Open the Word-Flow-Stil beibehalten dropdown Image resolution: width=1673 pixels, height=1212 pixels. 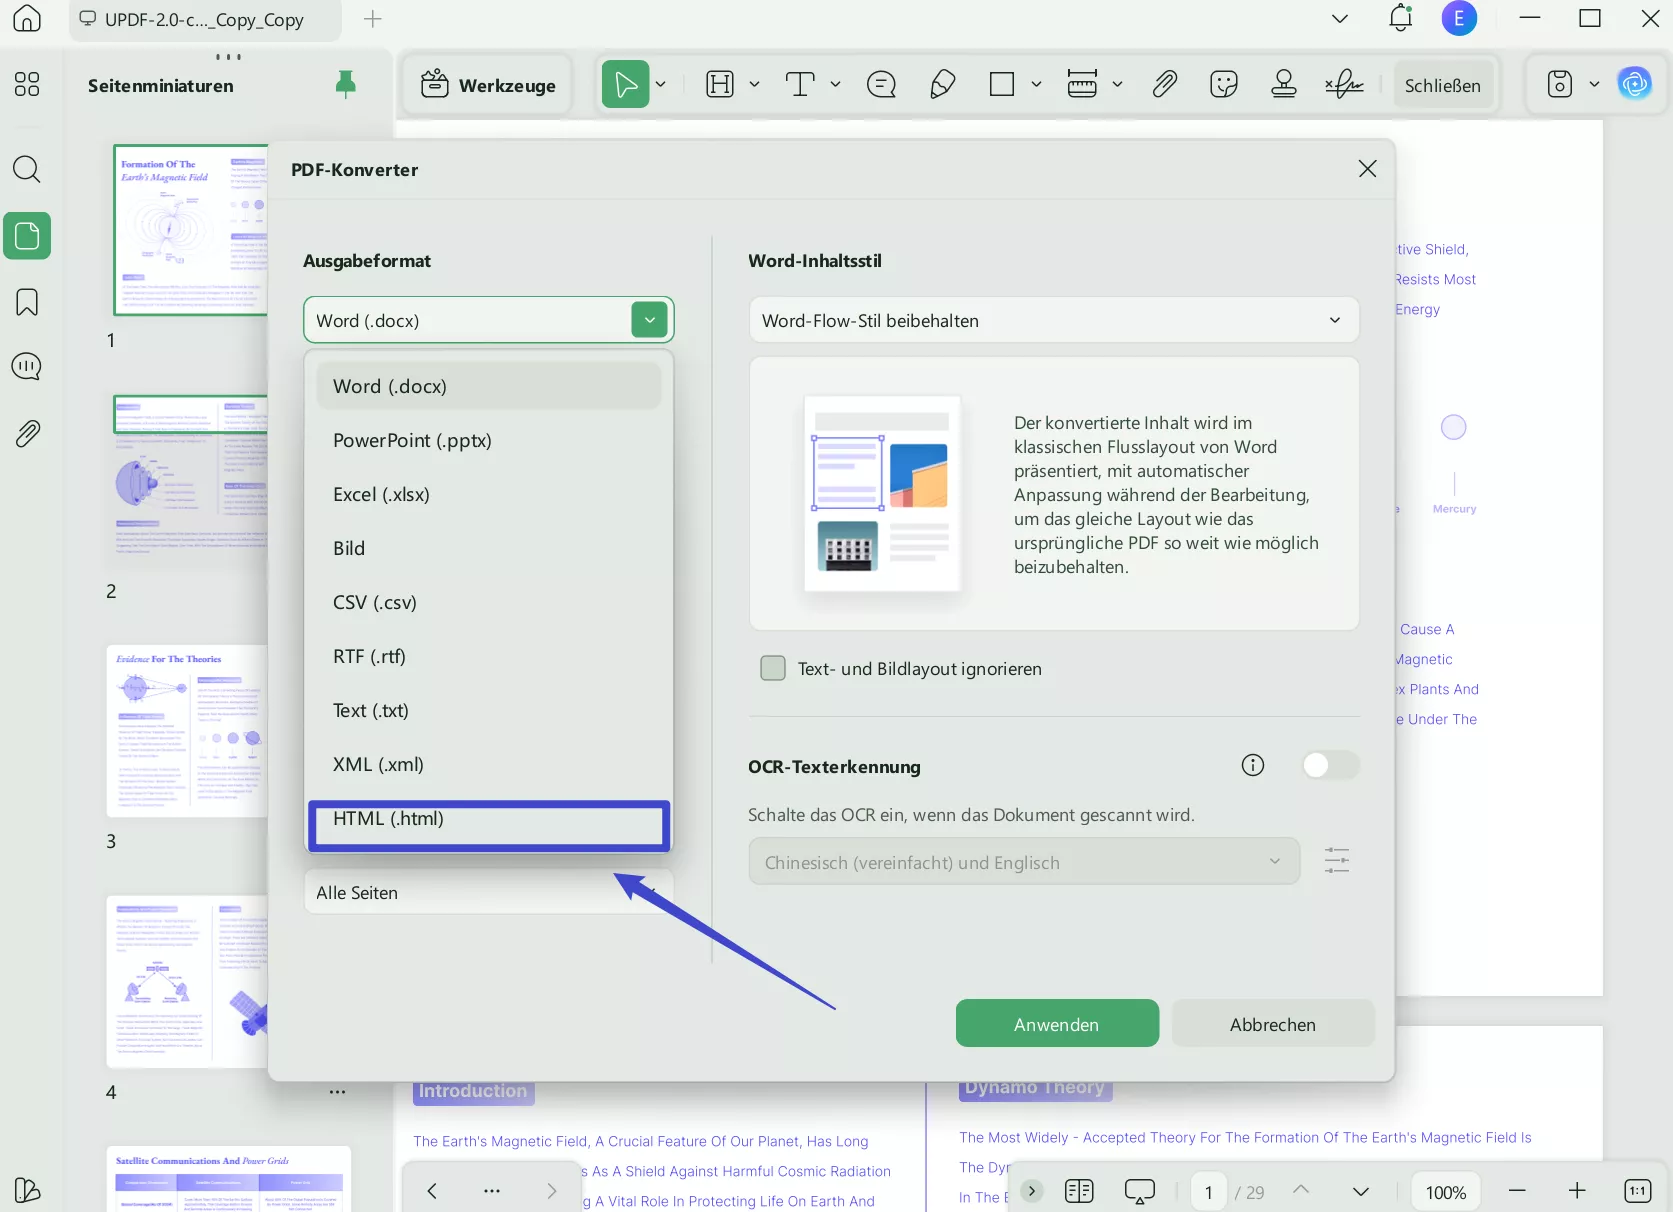(x=1335, y=320)
